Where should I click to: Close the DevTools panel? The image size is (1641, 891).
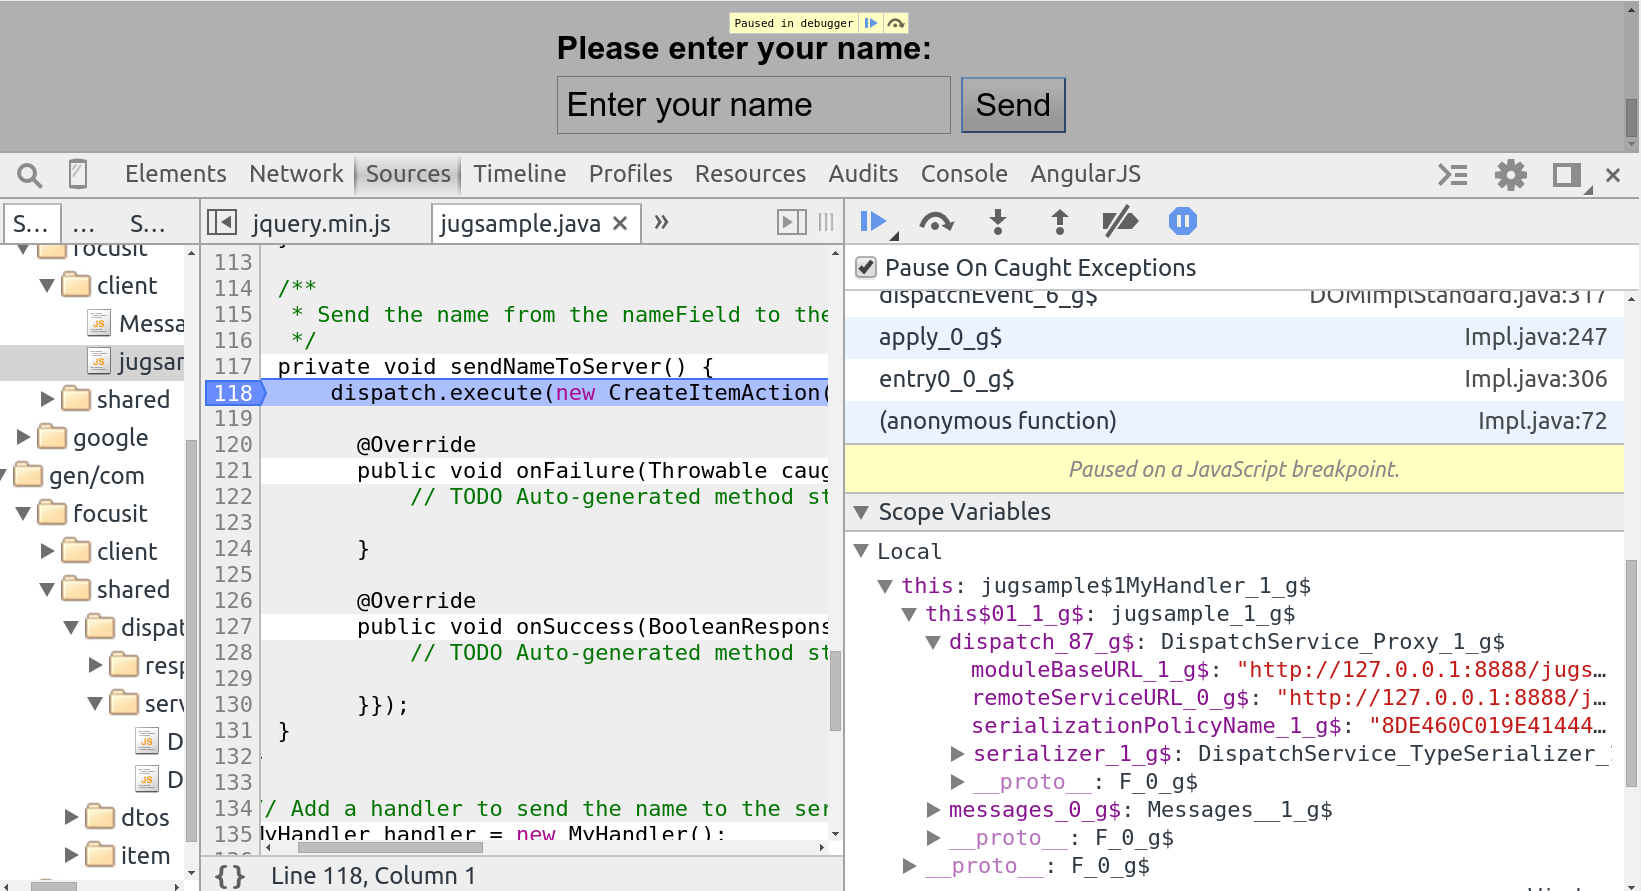[x=1613, y=175]
